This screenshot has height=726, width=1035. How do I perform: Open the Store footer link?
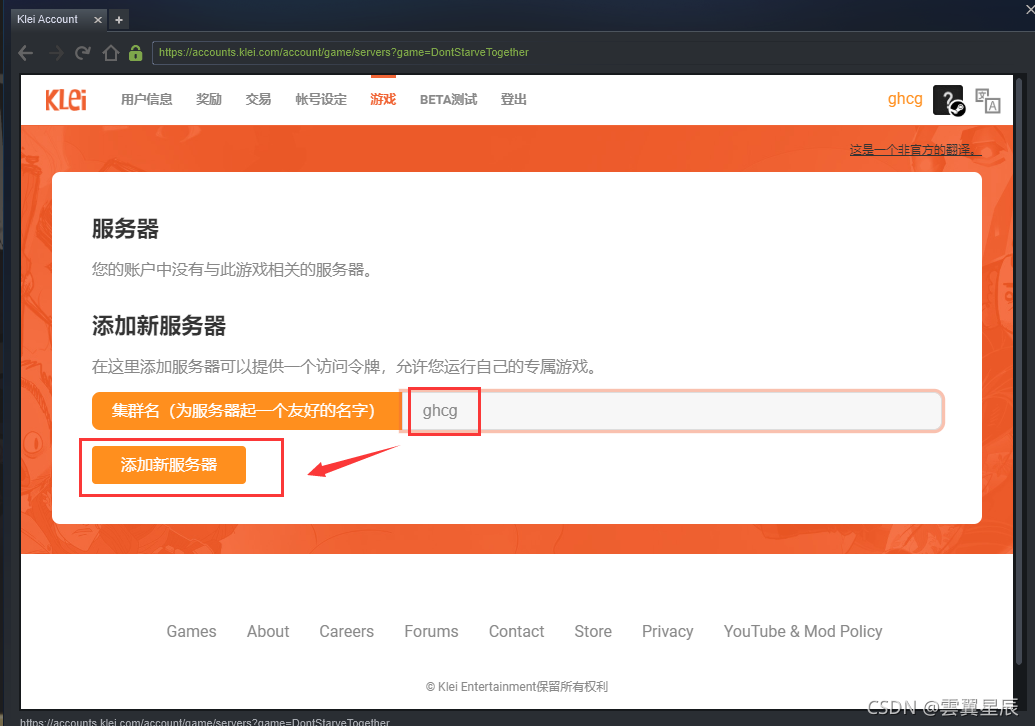click(x=593, y=632)
